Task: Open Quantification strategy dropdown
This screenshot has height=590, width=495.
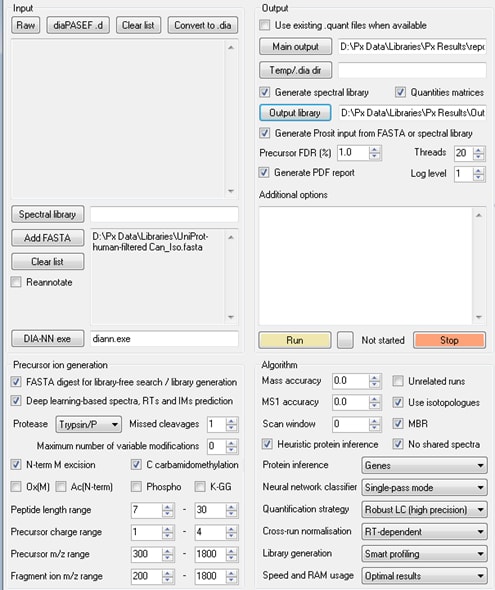Action: click(x=424, y=510)
